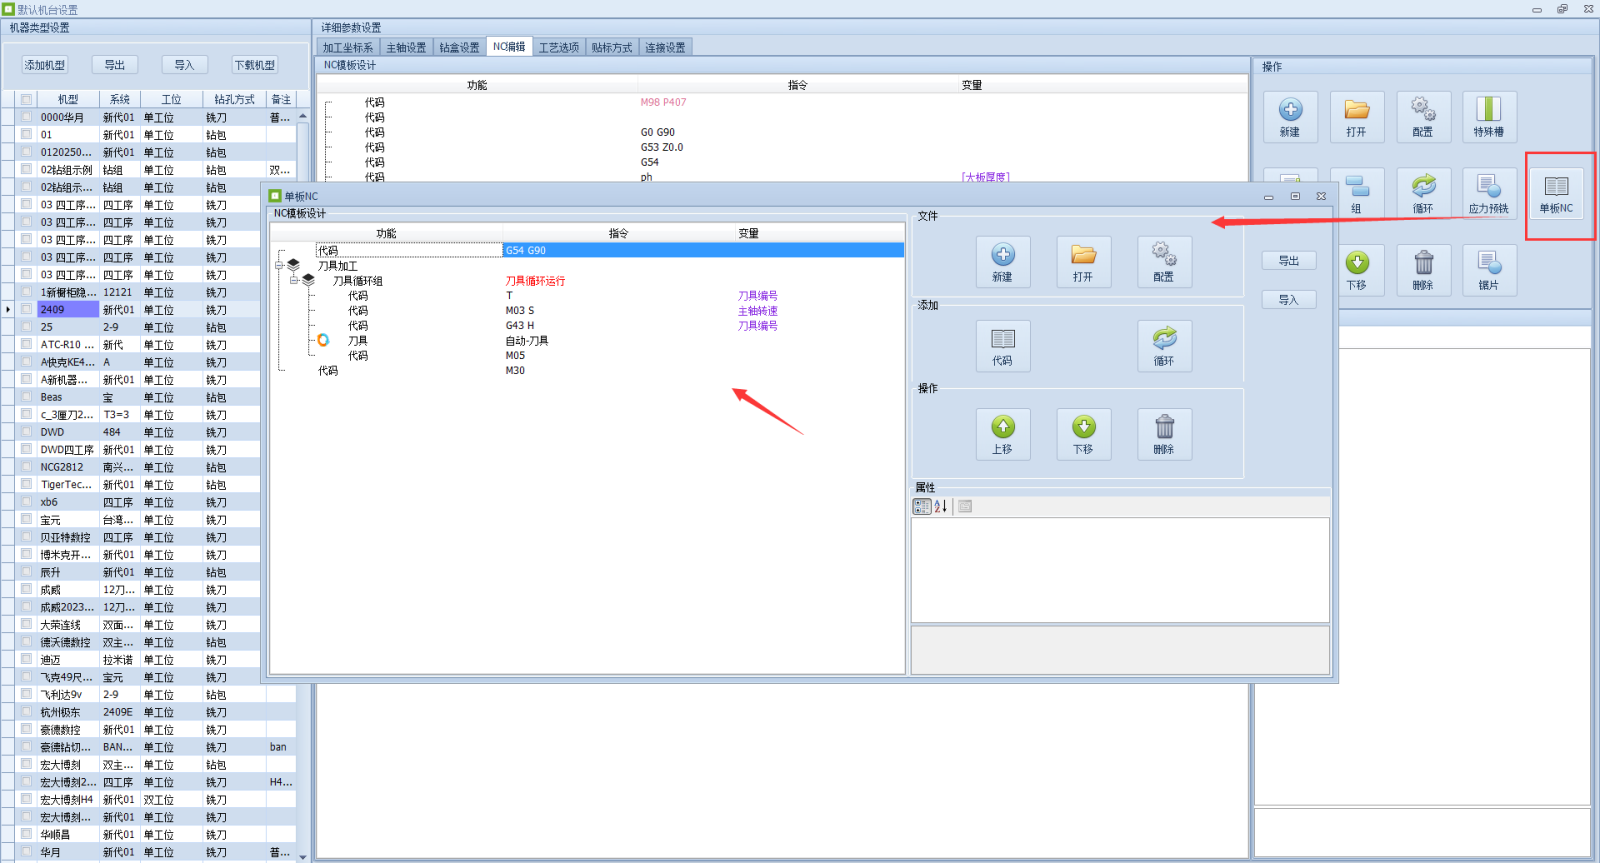Click 新建 in the 单板NC 文件 group

1003,262
